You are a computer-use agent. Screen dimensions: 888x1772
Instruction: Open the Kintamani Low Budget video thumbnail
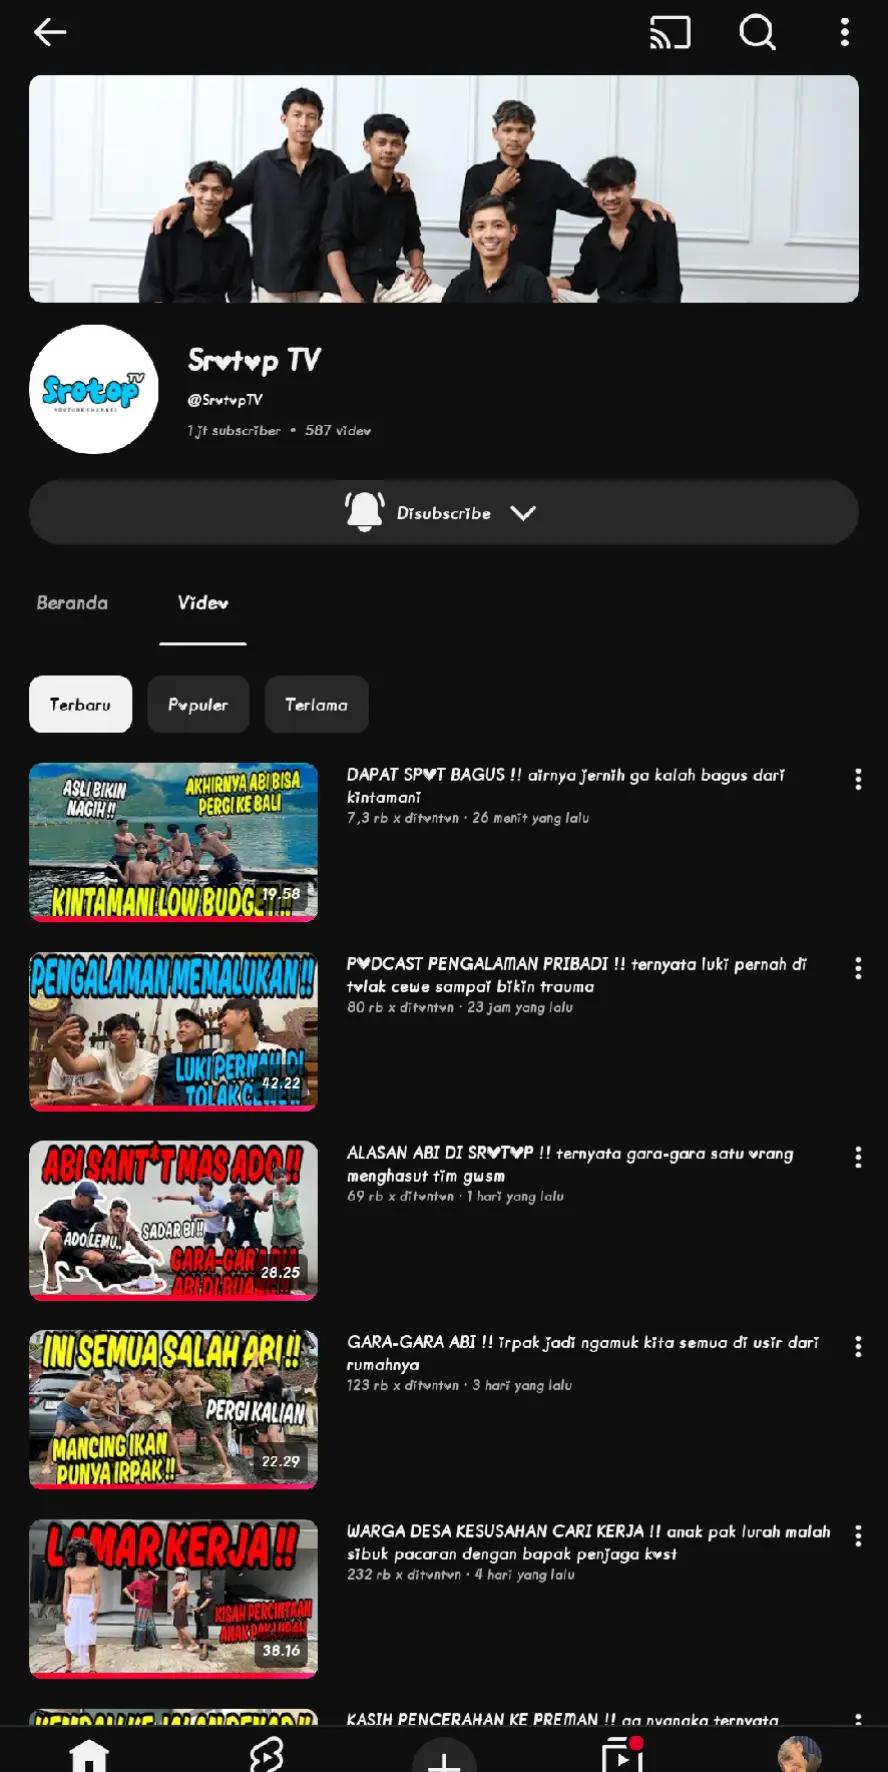[174, 842]
